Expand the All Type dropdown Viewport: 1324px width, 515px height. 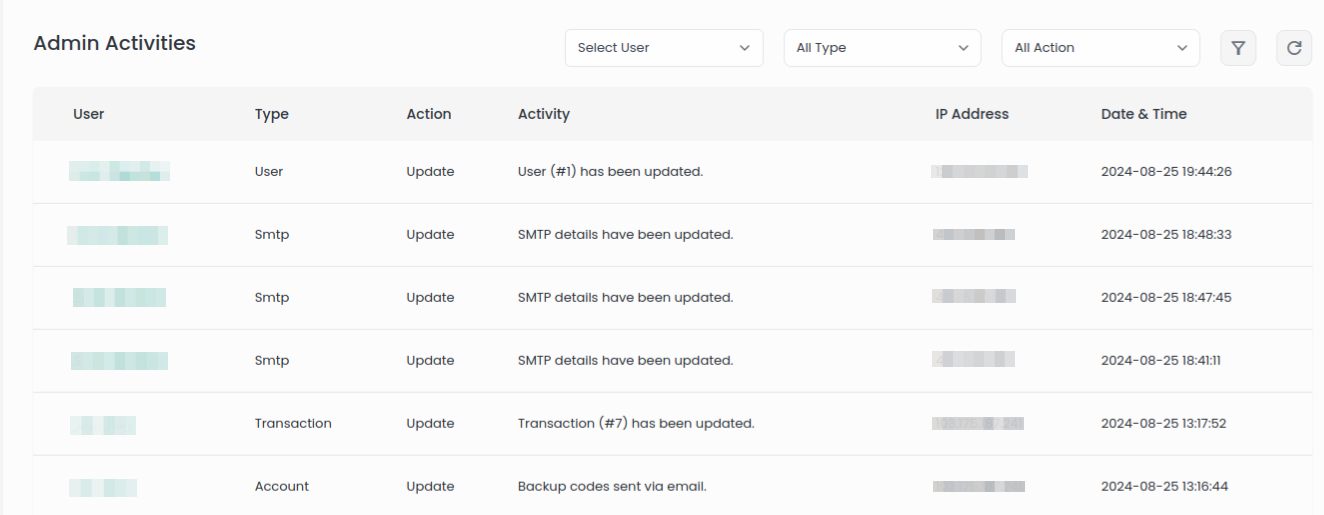(x=882, y=48)
